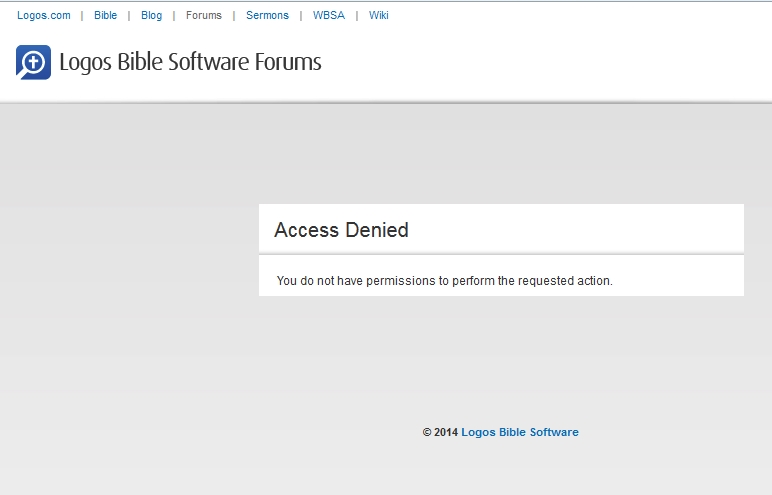
Task: Open the Blog link
Action: 152,15
